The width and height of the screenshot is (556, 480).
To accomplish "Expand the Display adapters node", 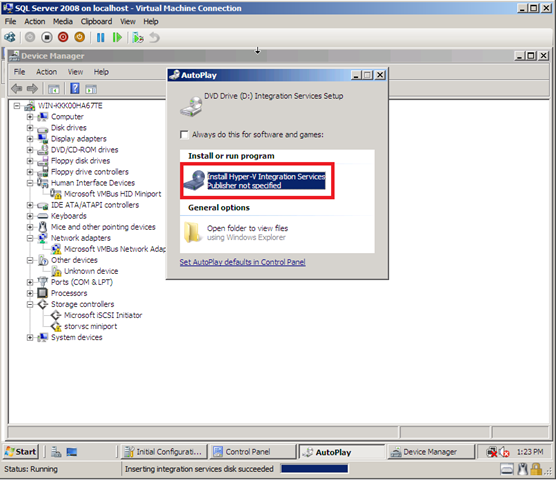I will [x=30, y=139].
